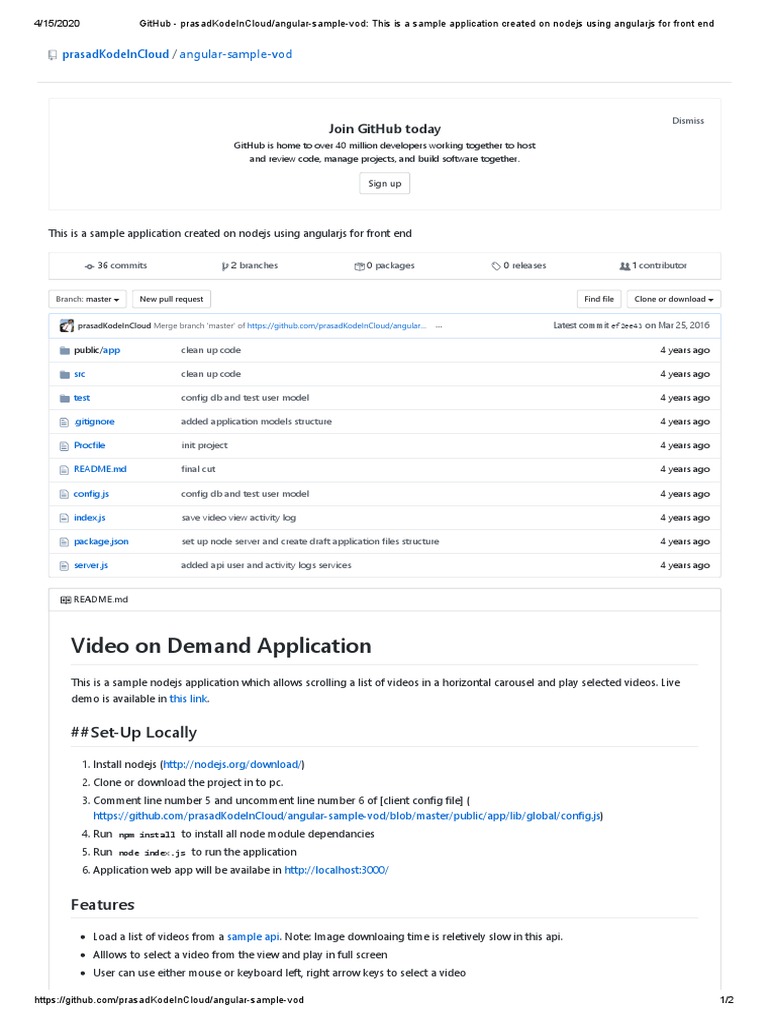Open the prasadKodeInCloud owner link
The image size is (768, 1024).
[116, 54]
